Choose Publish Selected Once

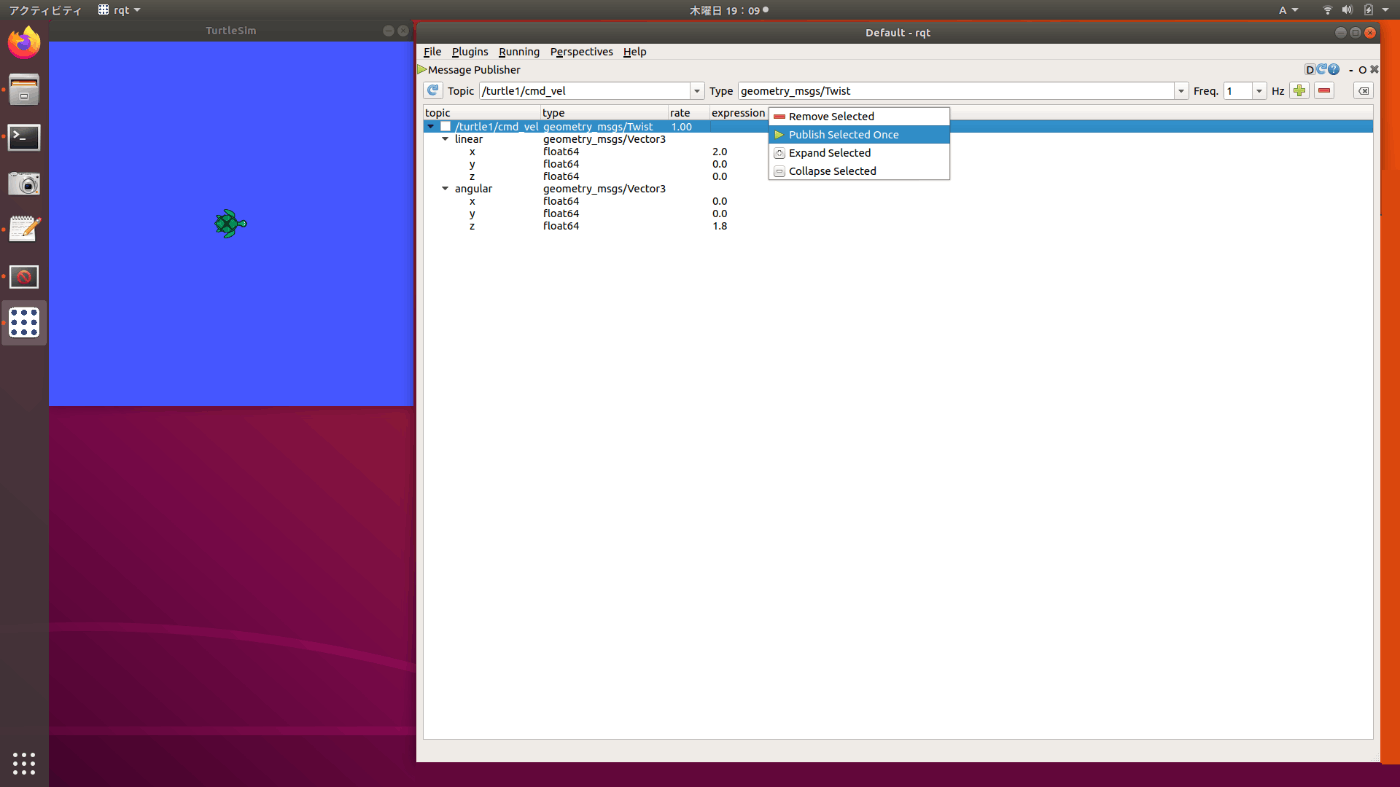859,134
